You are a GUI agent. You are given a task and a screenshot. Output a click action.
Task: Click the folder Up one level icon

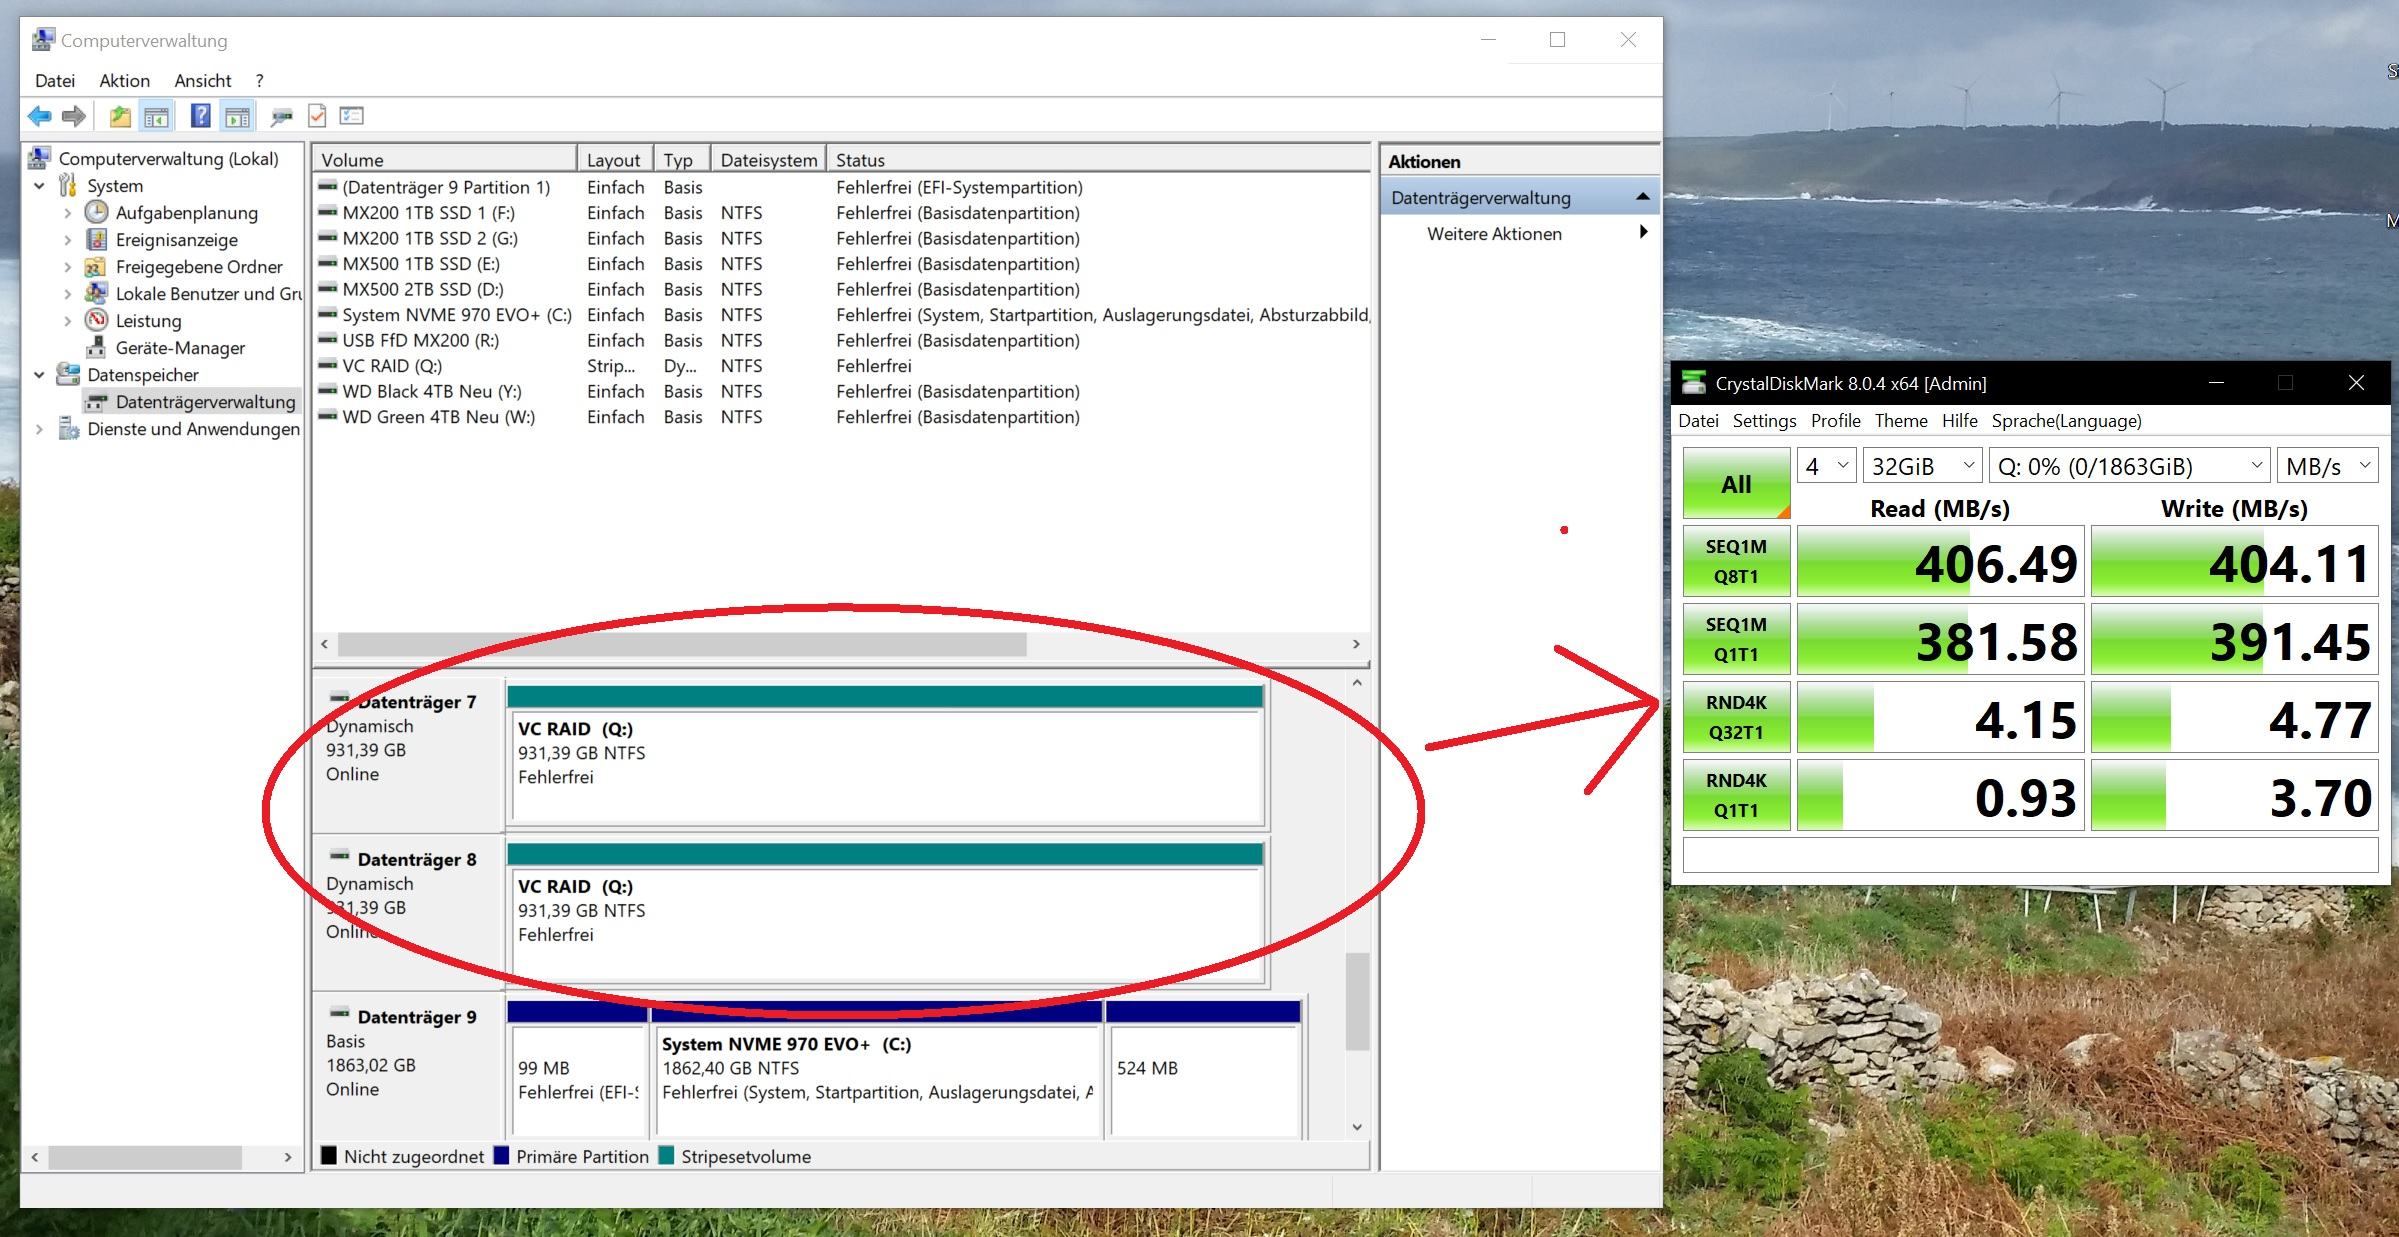[x=120, y=116]
